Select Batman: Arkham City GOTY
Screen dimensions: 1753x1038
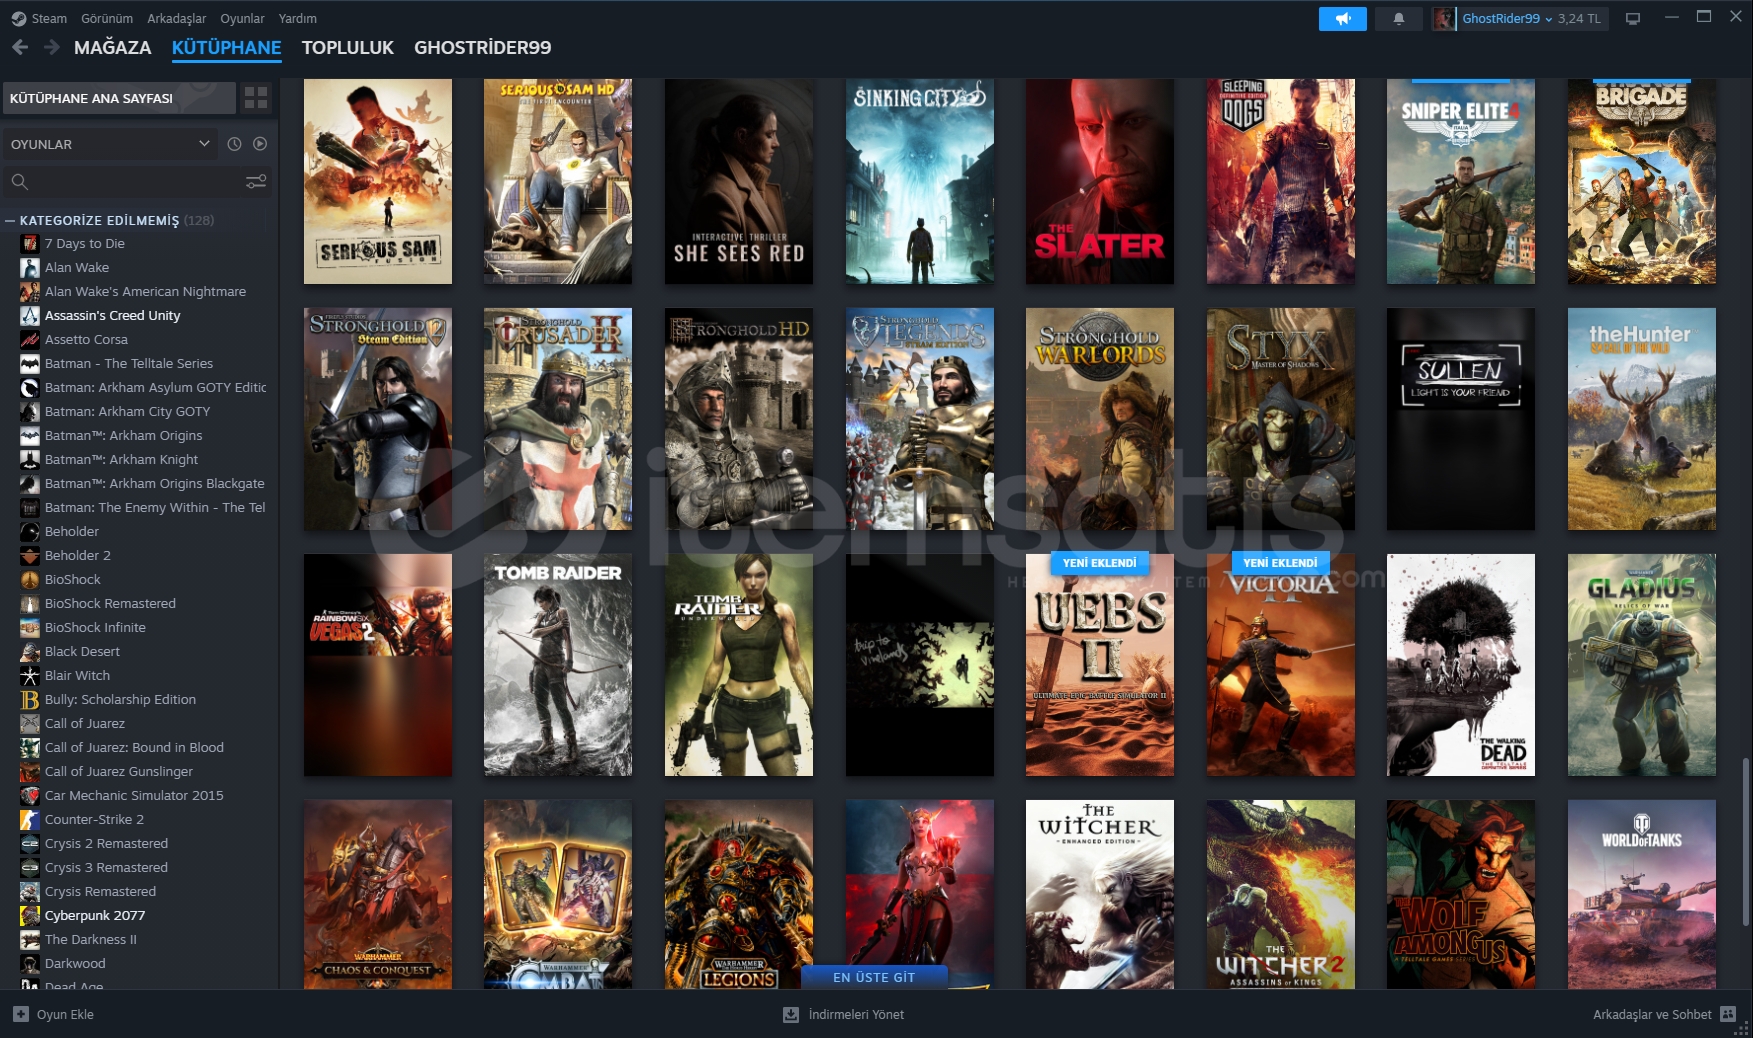128,411
